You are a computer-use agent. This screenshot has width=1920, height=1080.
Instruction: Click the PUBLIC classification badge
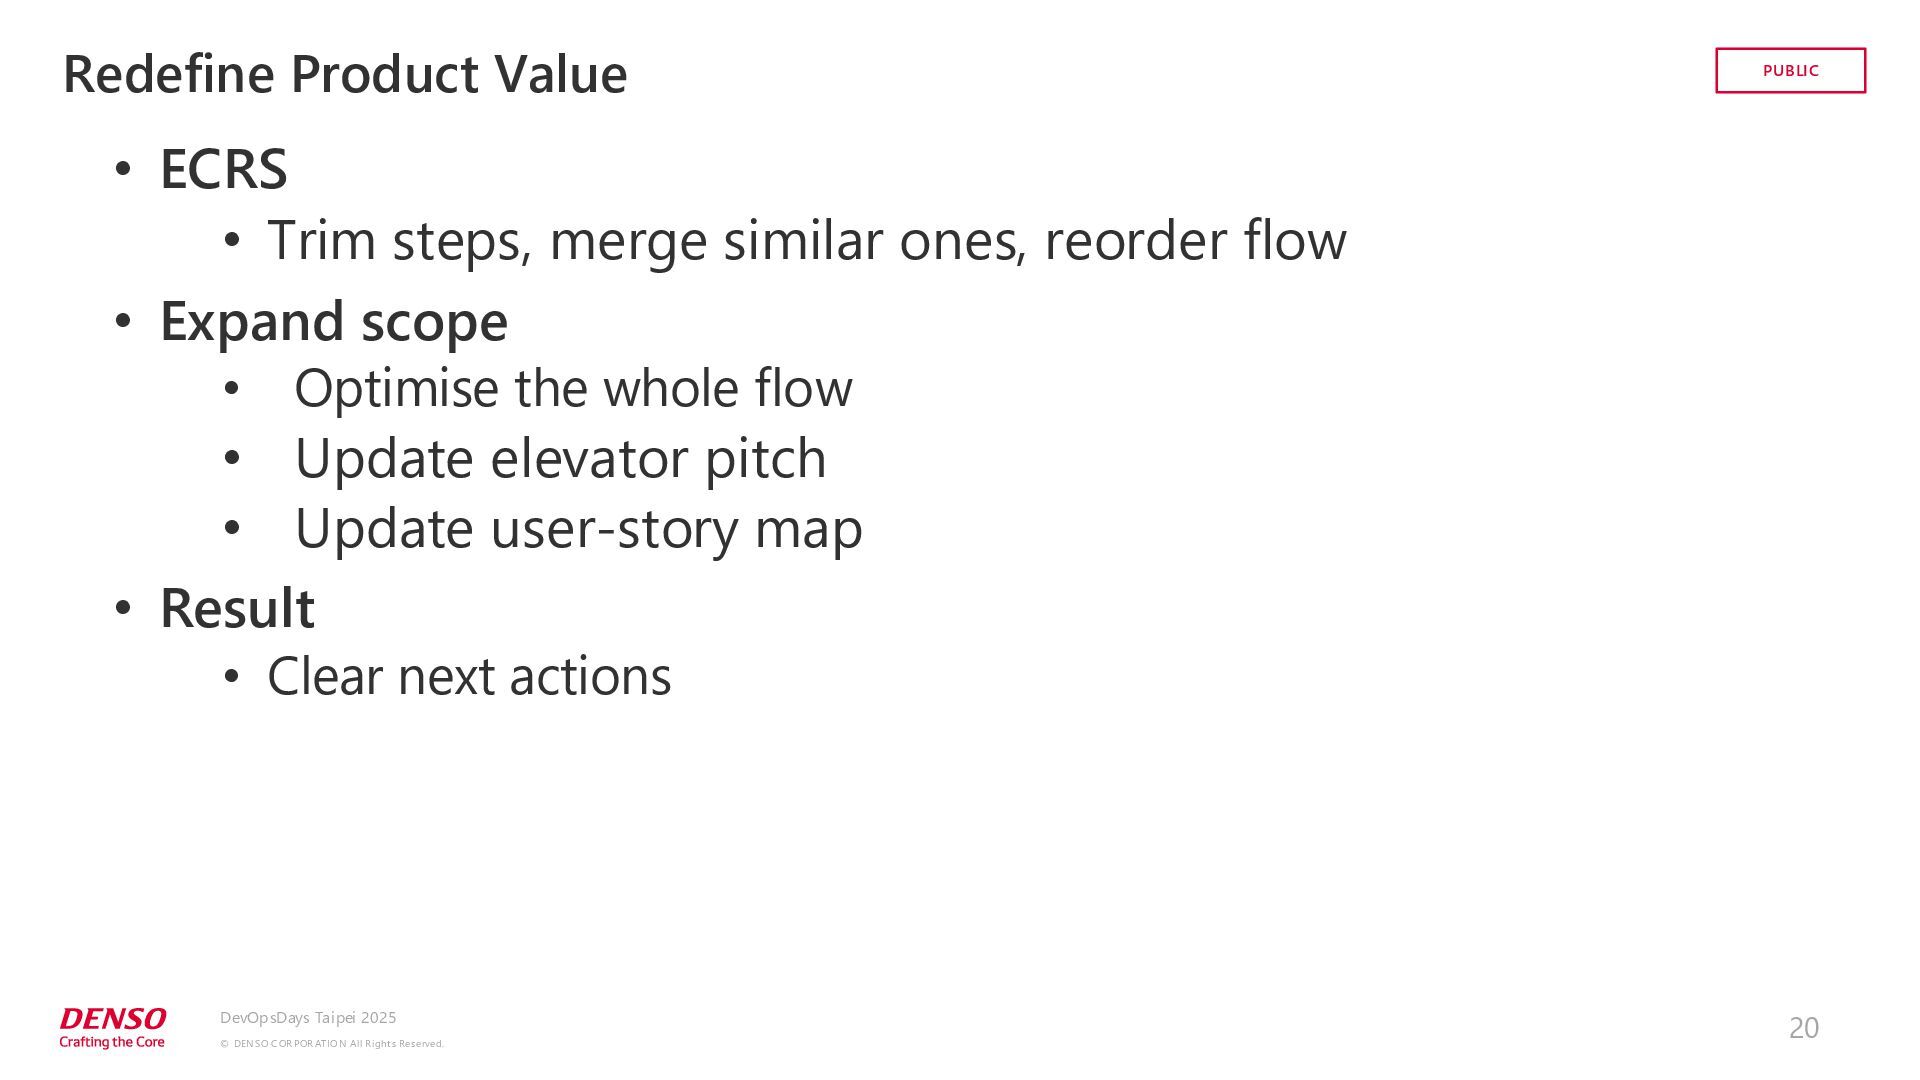(x=1790, y=70)
